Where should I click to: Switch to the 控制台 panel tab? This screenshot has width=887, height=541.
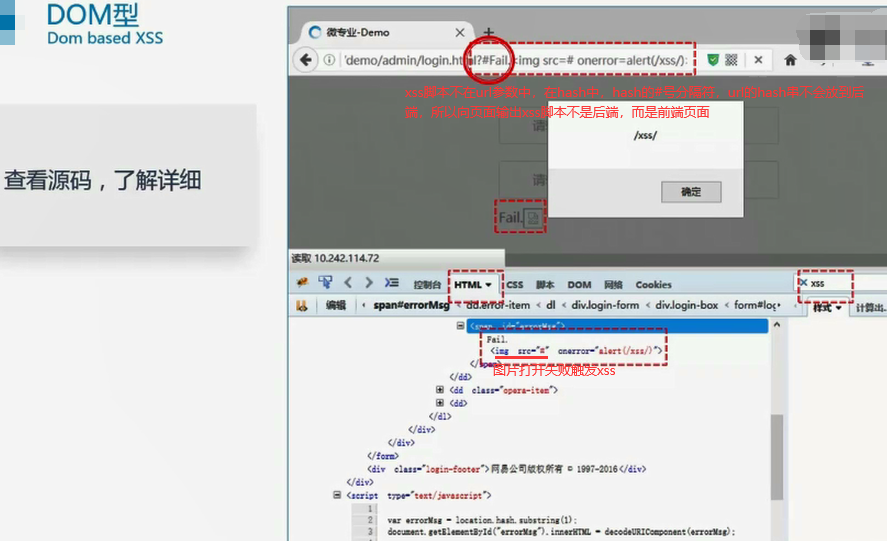[427, 285]
